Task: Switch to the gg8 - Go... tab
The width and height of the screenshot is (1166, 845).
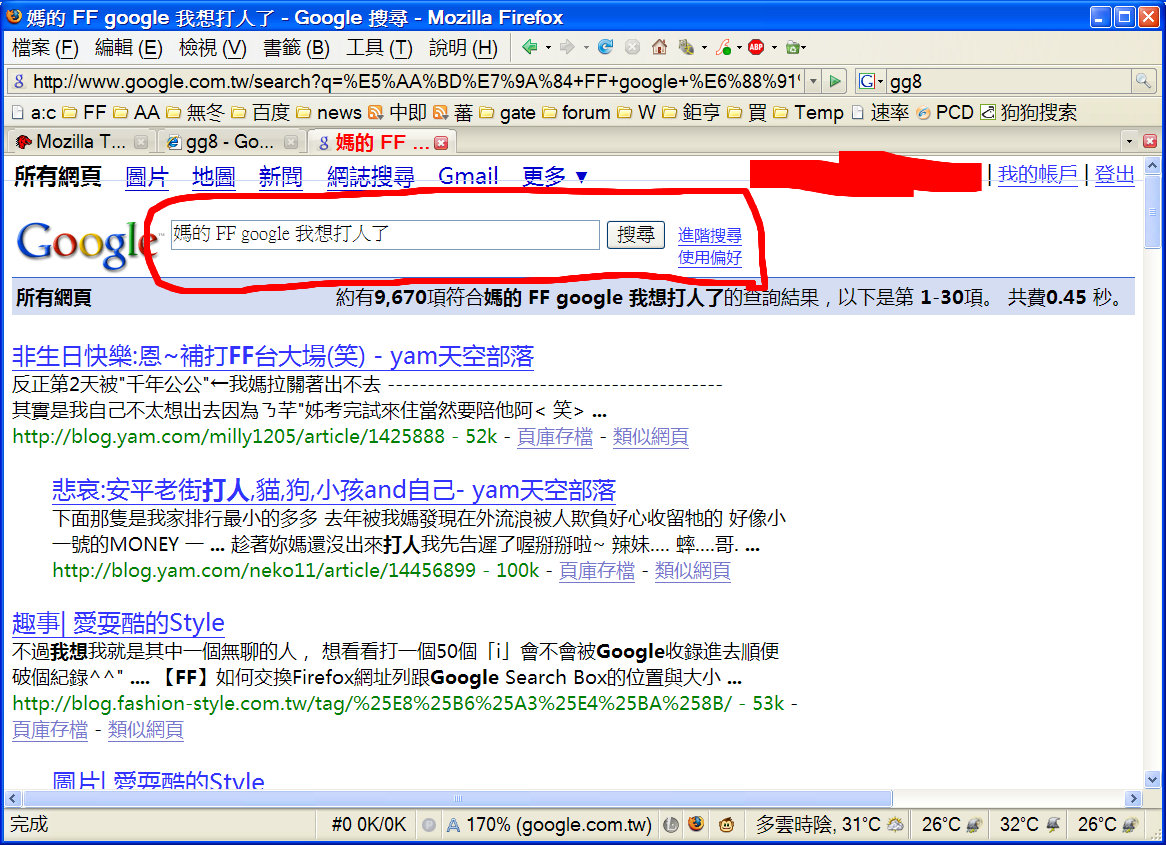Action: pos(231,141)
